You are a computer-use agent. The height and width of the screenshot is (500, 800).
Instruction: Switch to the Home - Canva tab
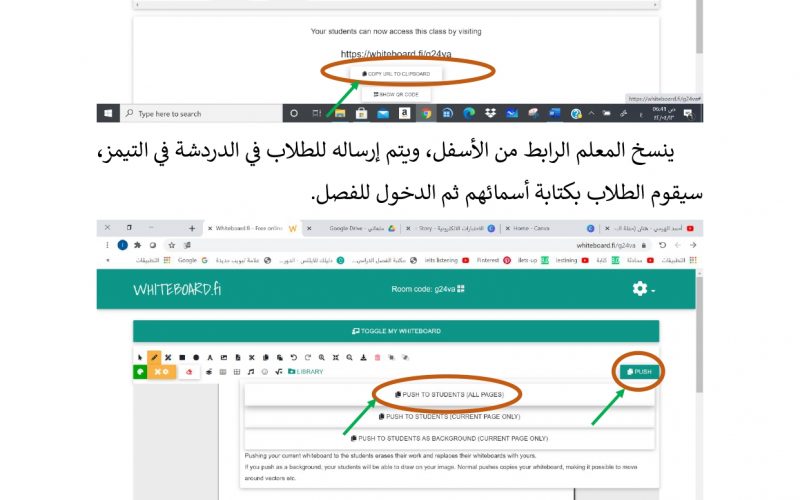(x=550, y=228)
